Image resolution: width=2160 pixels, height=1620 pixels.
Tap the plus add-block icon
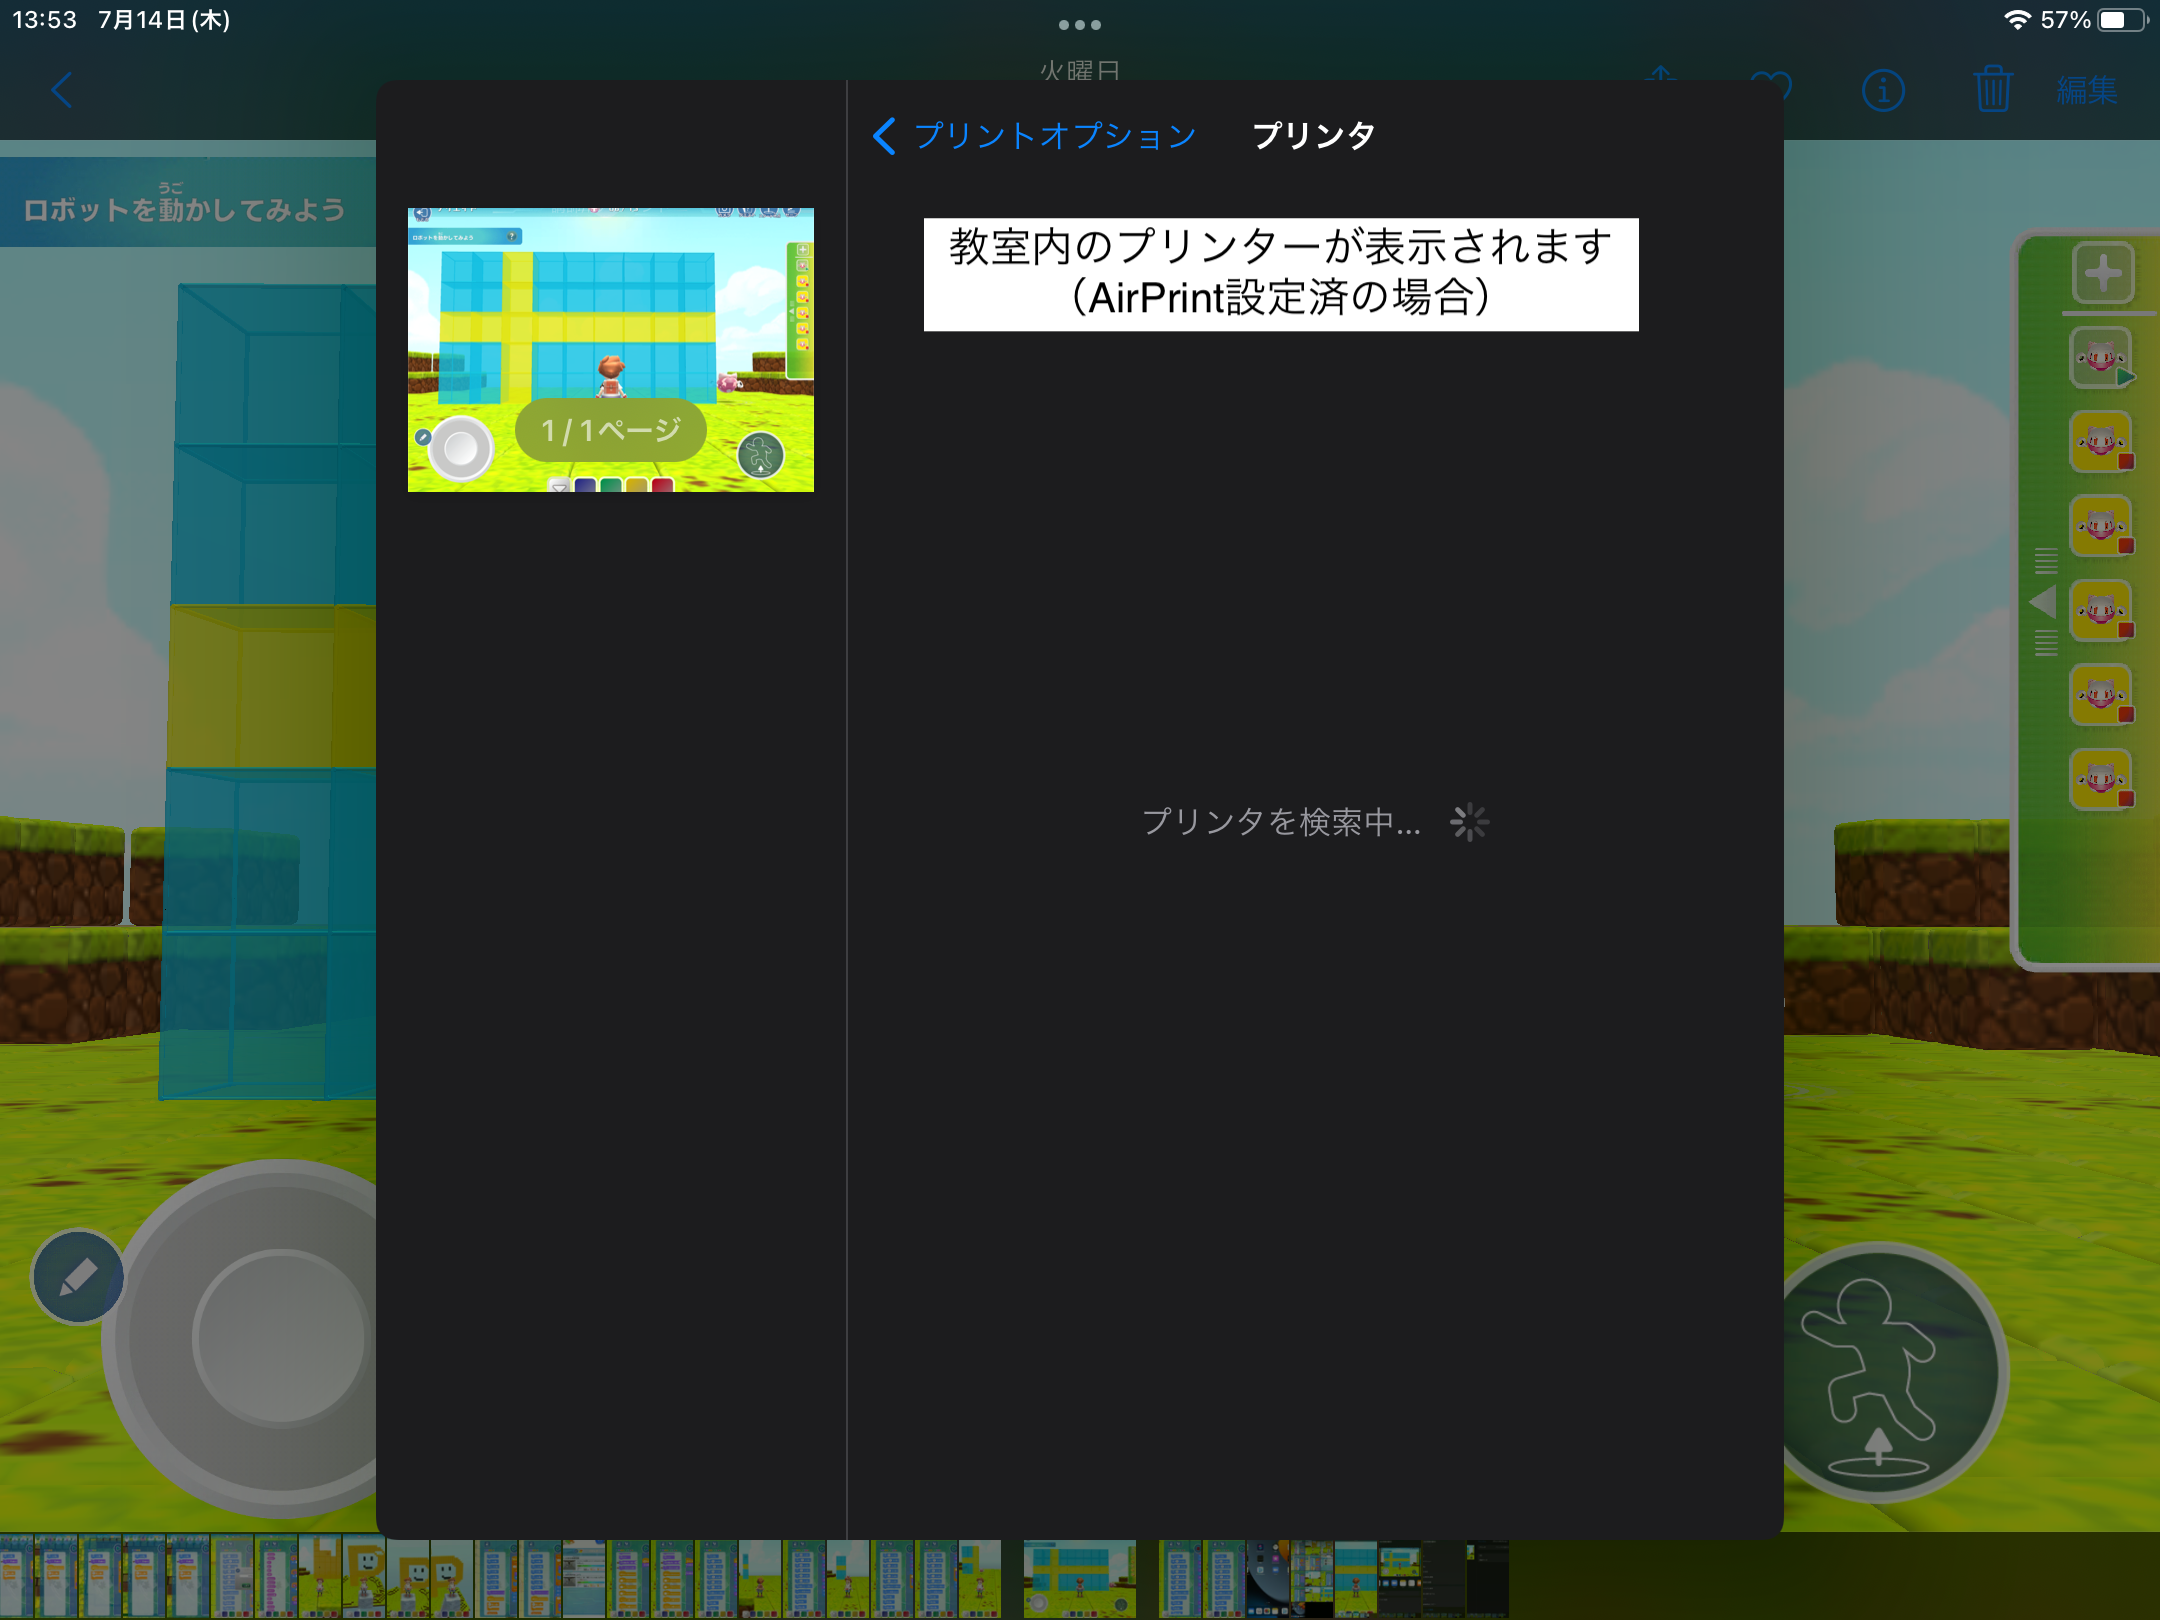tap(2103, 272)
